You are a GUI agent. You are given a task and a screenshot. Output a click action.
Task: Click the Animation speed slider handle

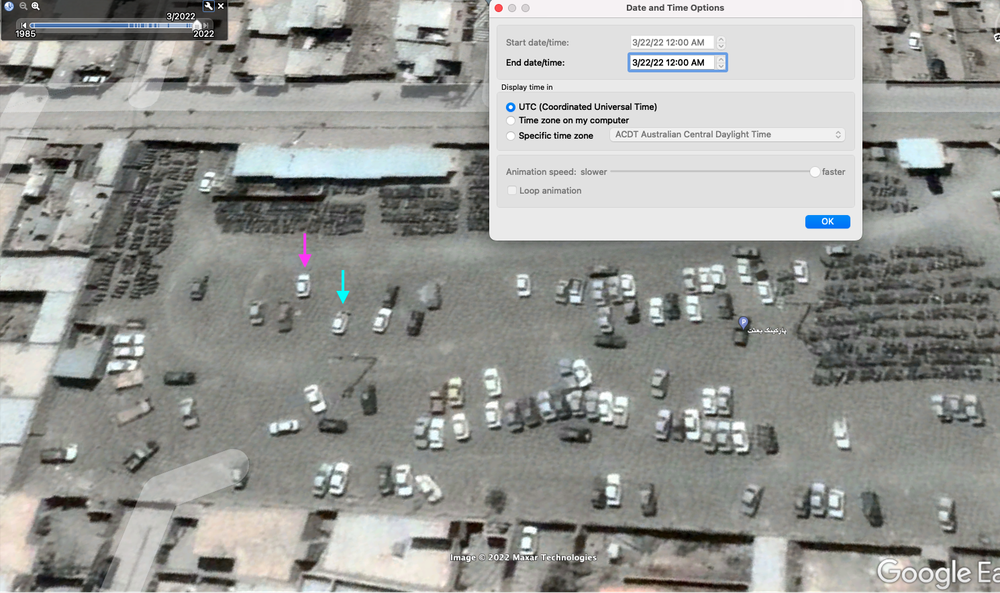(814, 172)
